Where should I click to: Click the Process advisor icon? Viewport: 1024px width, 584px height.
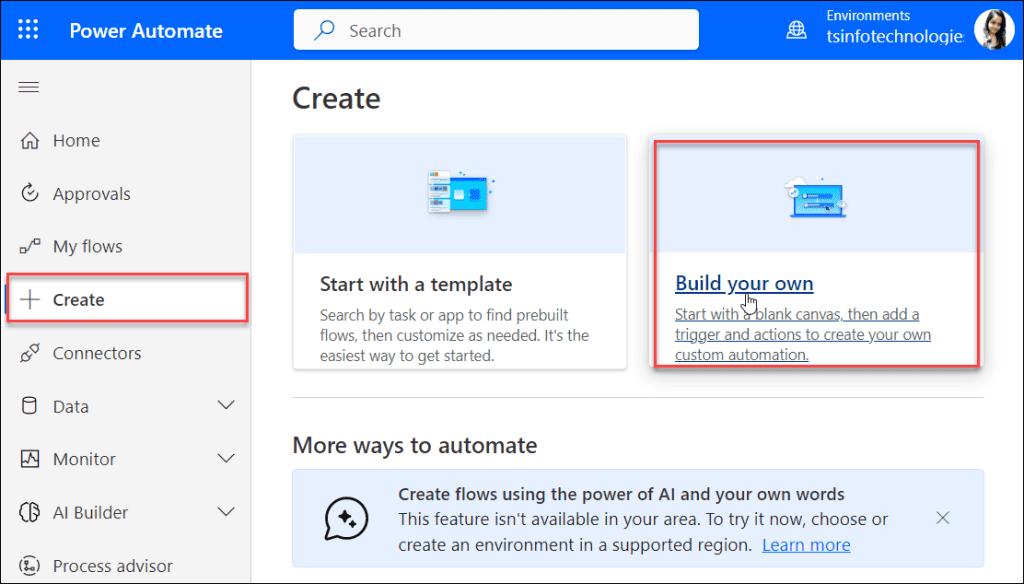pyautogui.click(x=29, y=565)
